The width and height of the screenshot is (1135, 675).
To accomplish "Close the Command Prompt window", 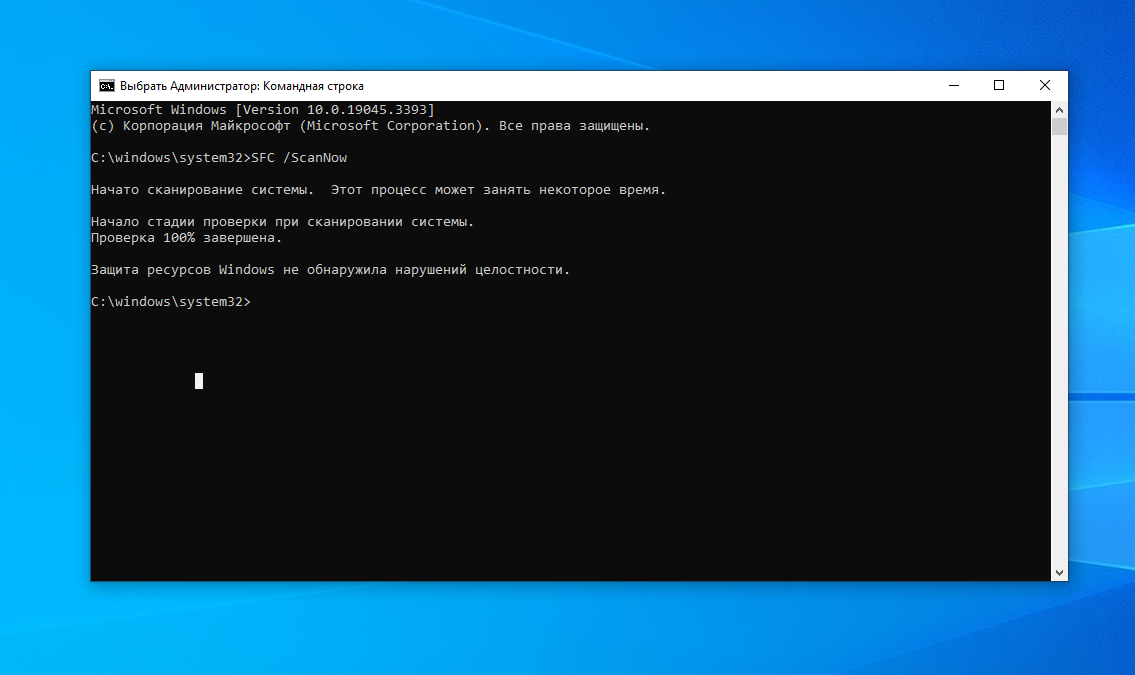I will pos(1045,85).
